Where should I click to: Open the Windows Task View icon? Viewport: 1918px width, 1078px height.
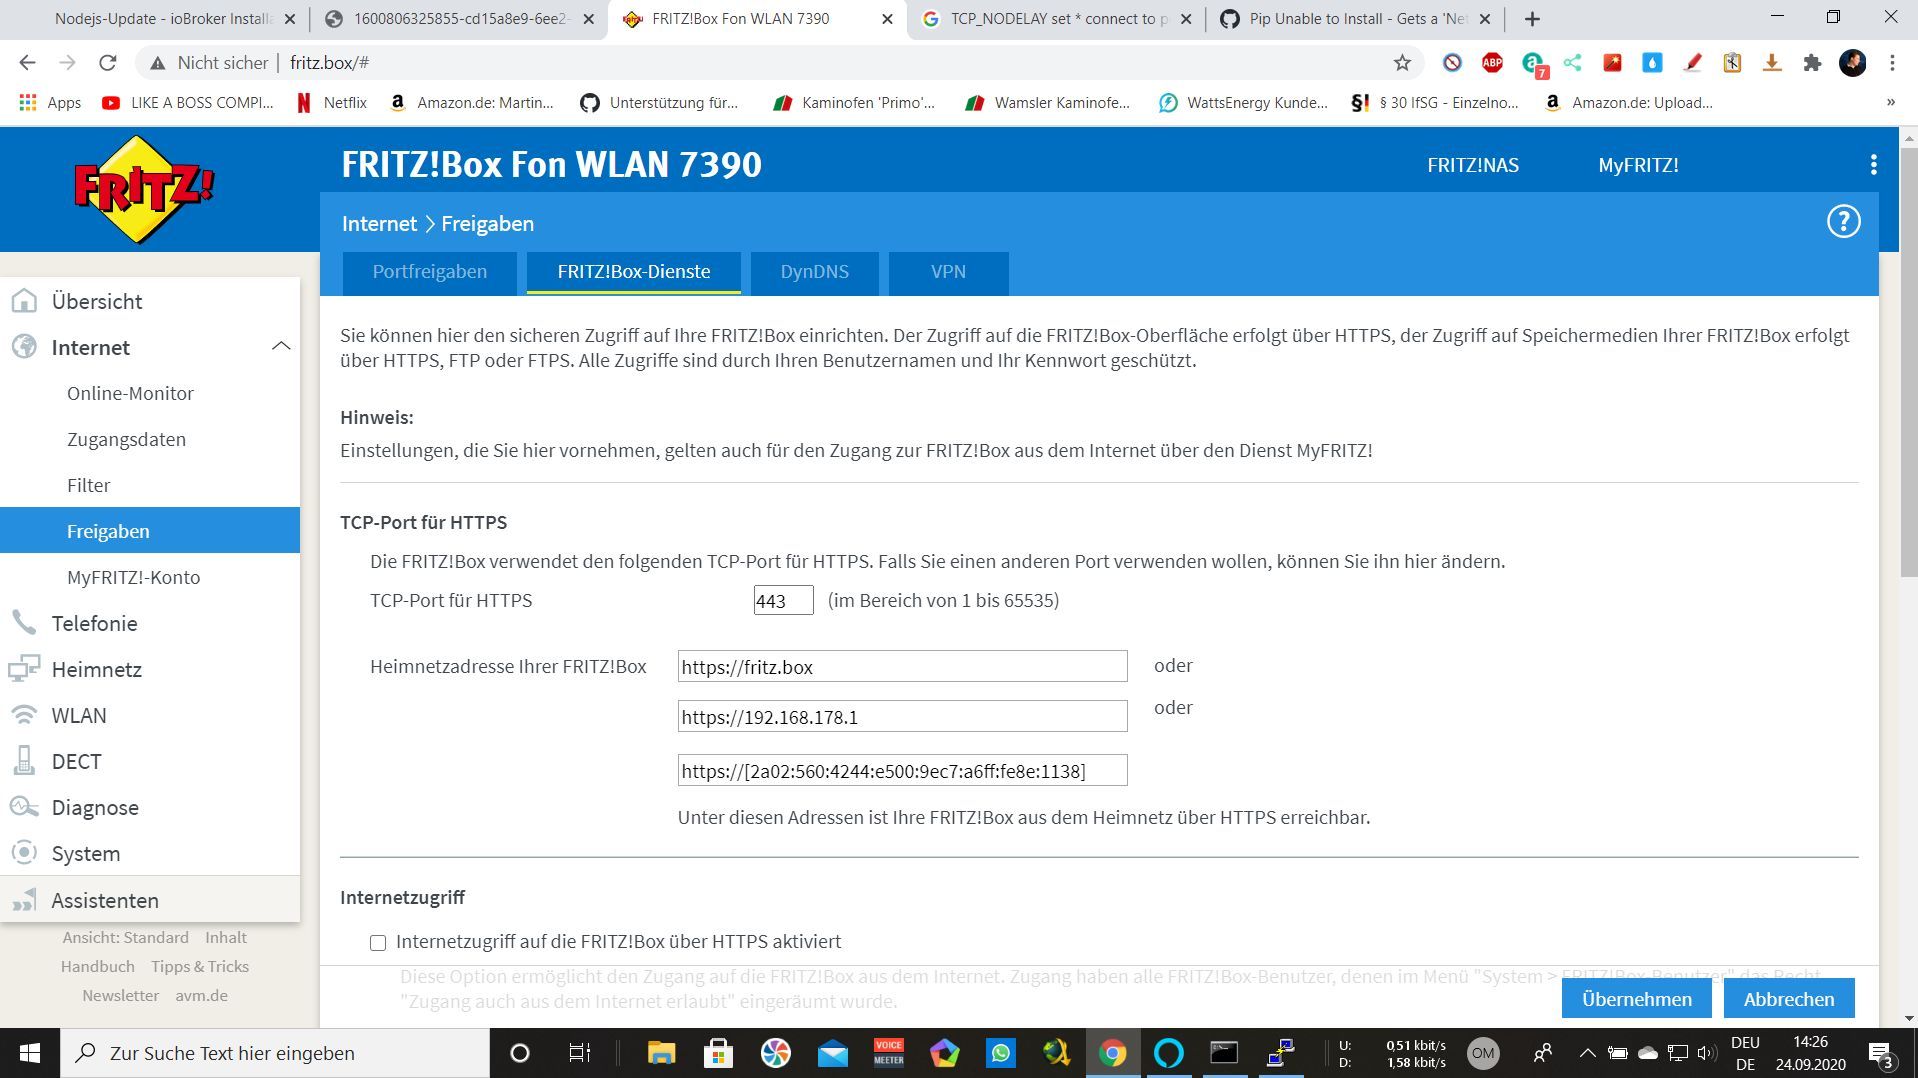point(579,1053)
